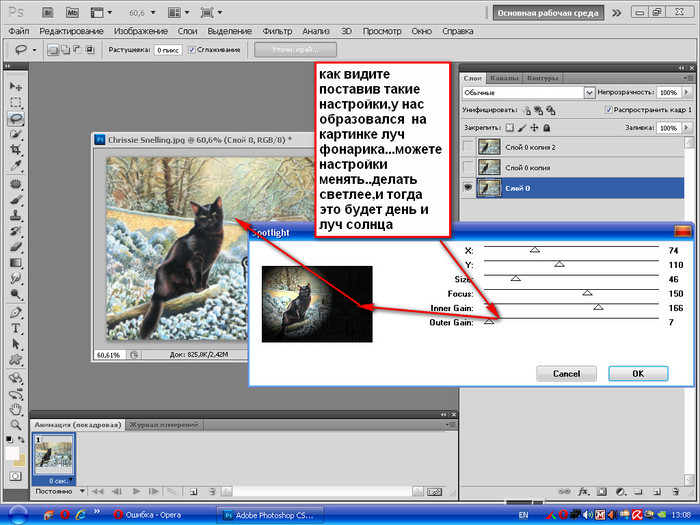The height and width of the screenshot is (525, 700).
Task: Open the Arrange Documents dropdown
Action: [x=179, y=12]
